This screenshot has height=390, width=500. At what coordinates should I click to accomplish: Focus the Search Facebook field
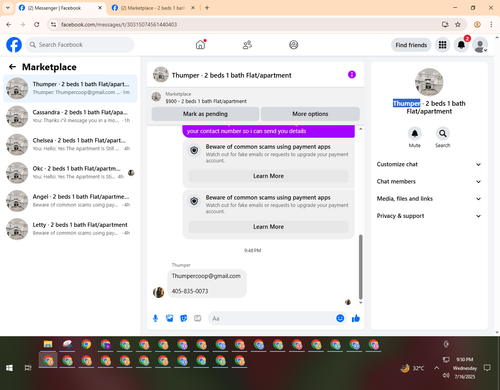[x=80, y=45]
